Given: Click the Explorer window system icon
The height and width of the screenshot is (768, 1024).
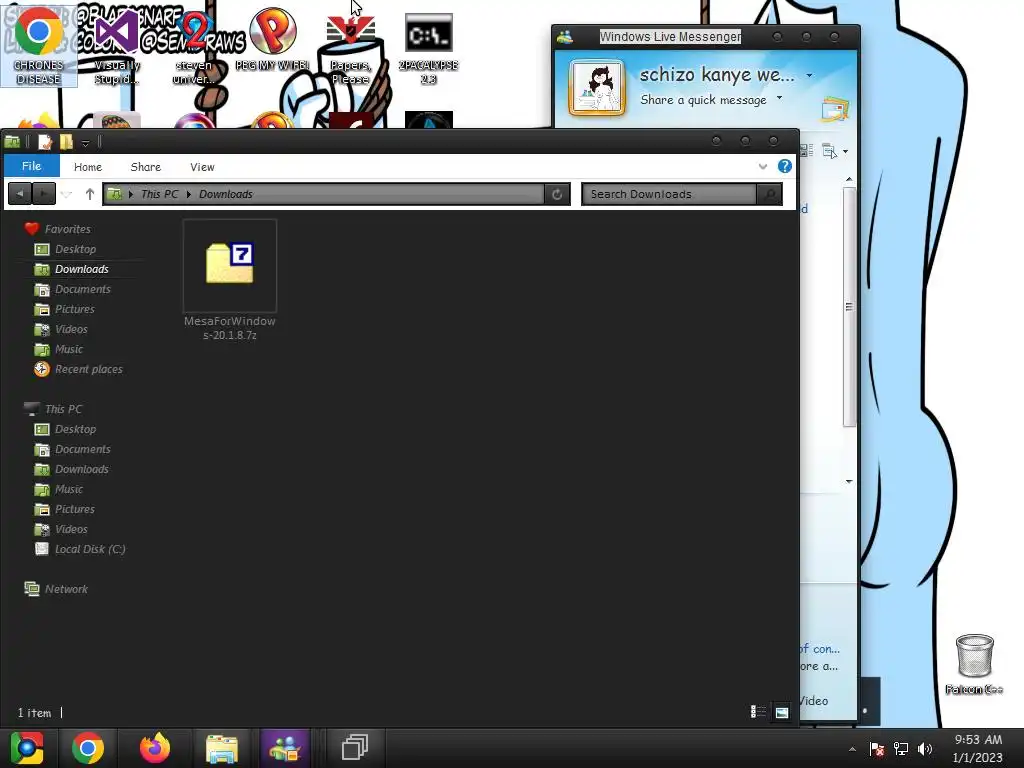Looking at the screenshot, I should click(x=12, y=141).
